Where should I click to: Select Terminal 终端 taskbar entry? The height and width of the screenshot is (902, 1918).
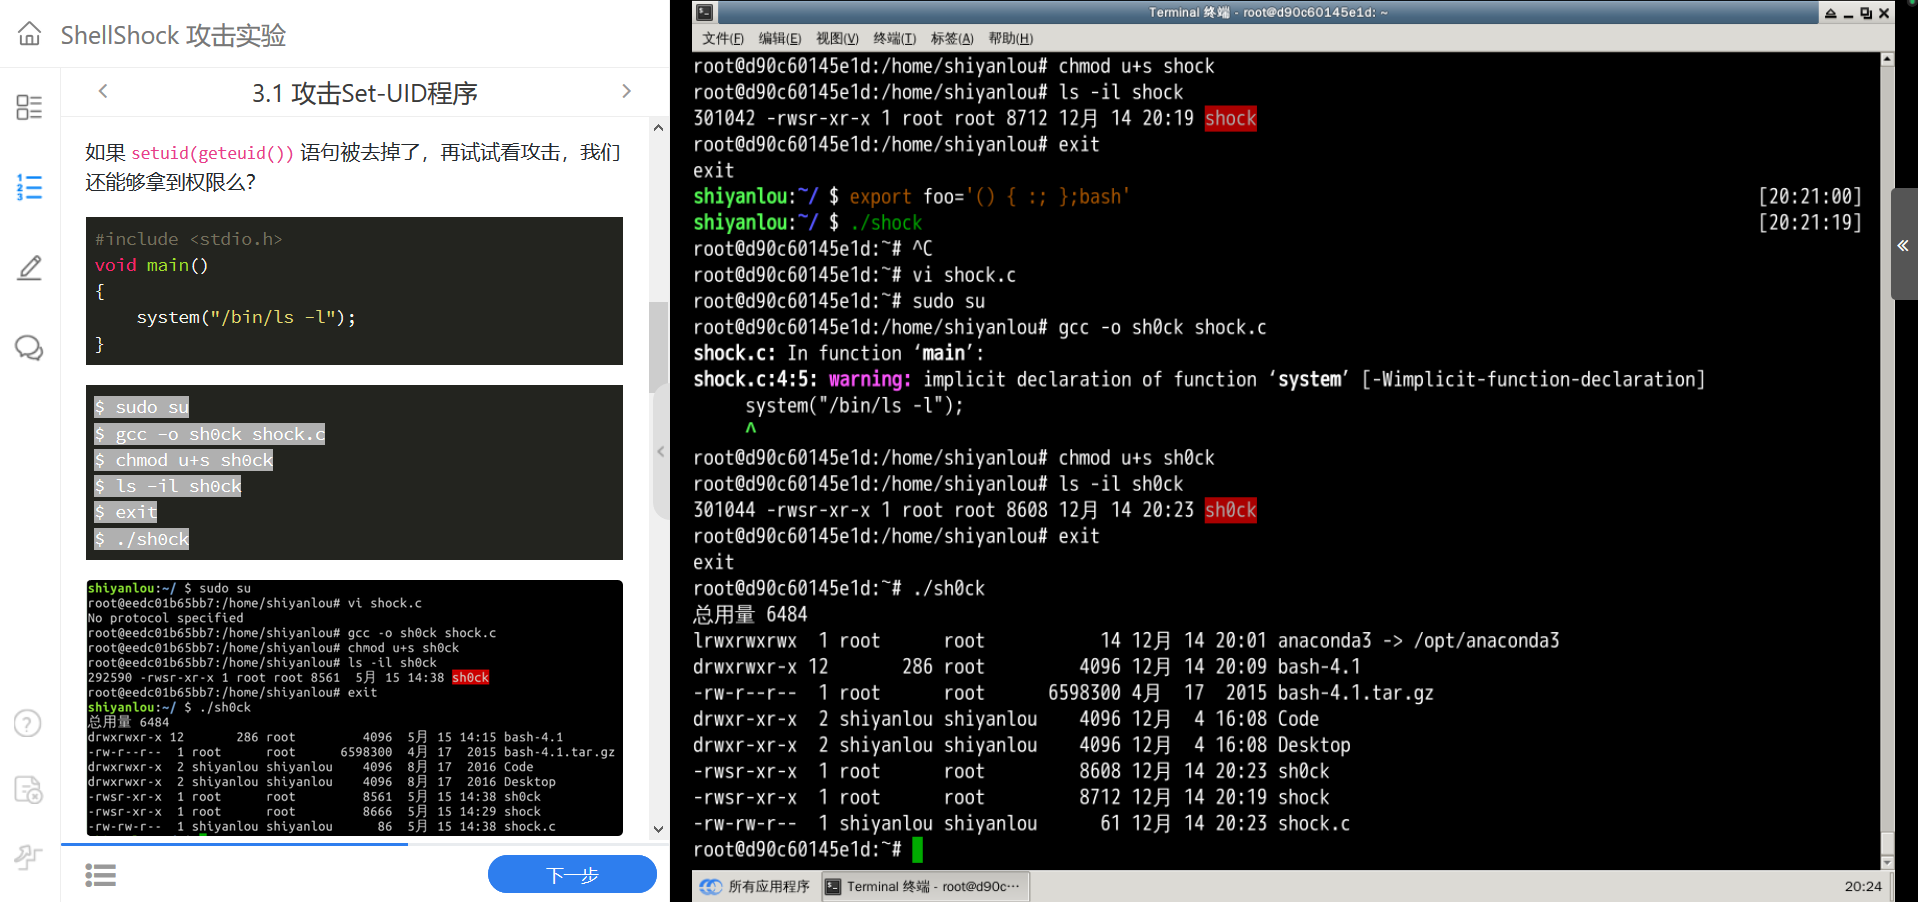924,886
